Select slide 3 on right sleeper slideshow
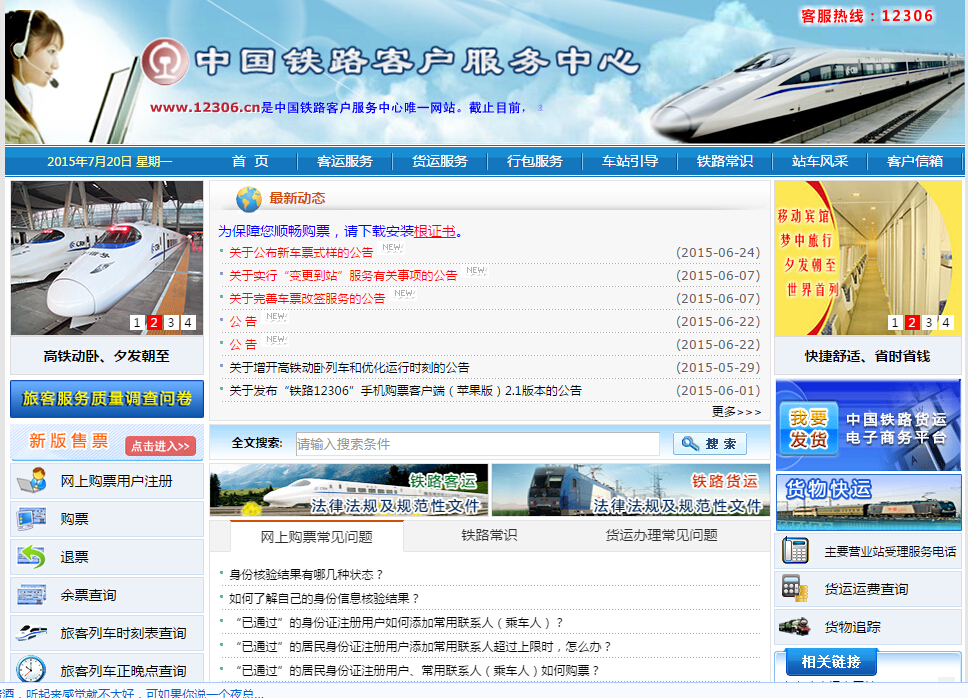The width and height of the screenshot is (968, 698). (x=928, y=322)
